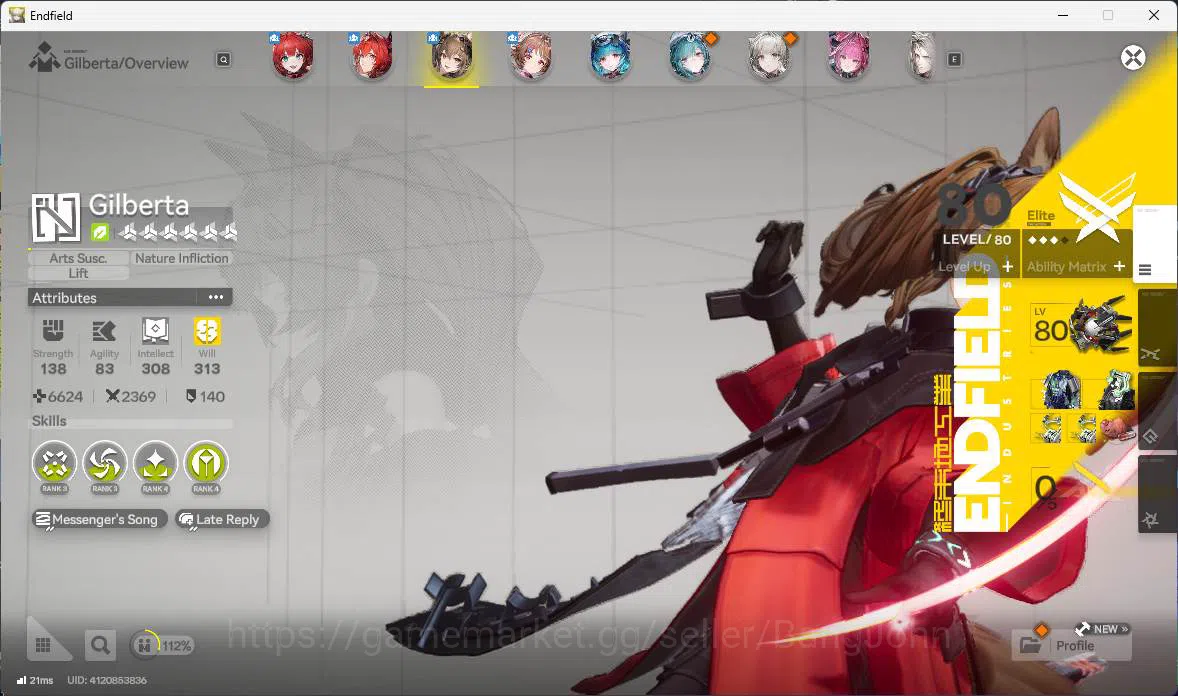Open the second silver accessory slot

(1083, 428)
